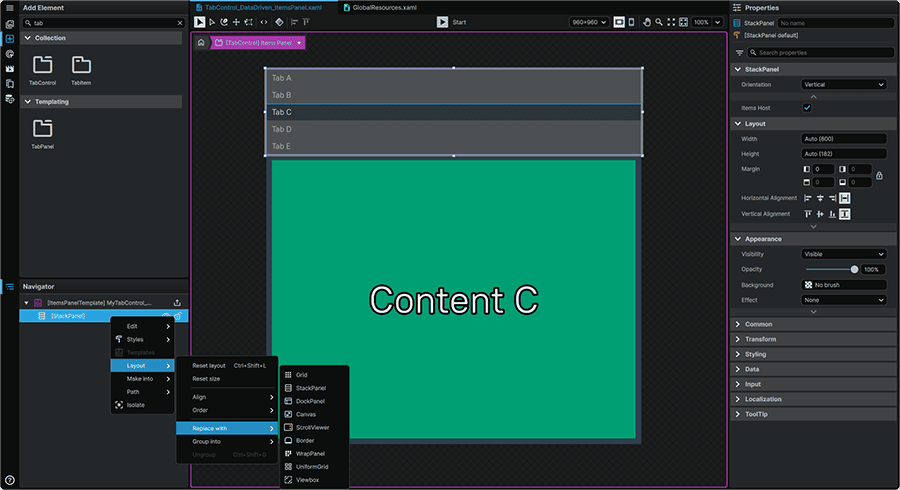Open the hamburger menu at top left

pos(10,7)
